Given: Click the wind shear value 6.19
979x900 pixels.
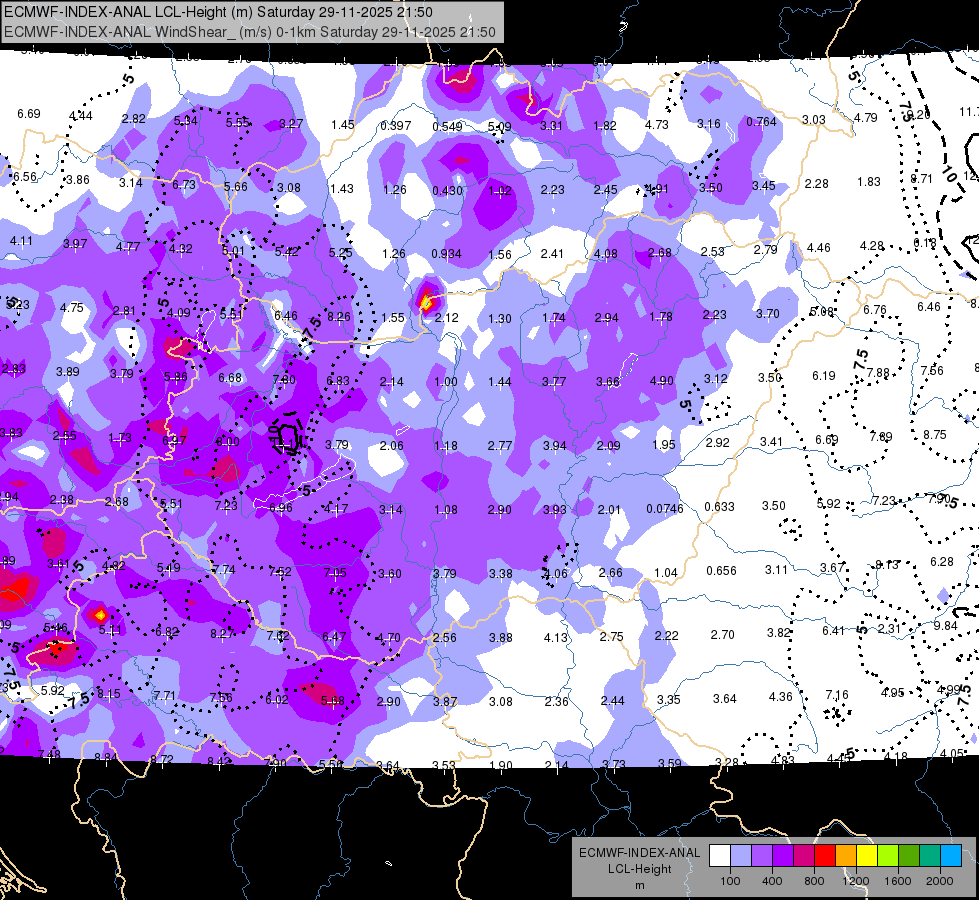Looking at the screenshot, I should [x=824, y=375].
